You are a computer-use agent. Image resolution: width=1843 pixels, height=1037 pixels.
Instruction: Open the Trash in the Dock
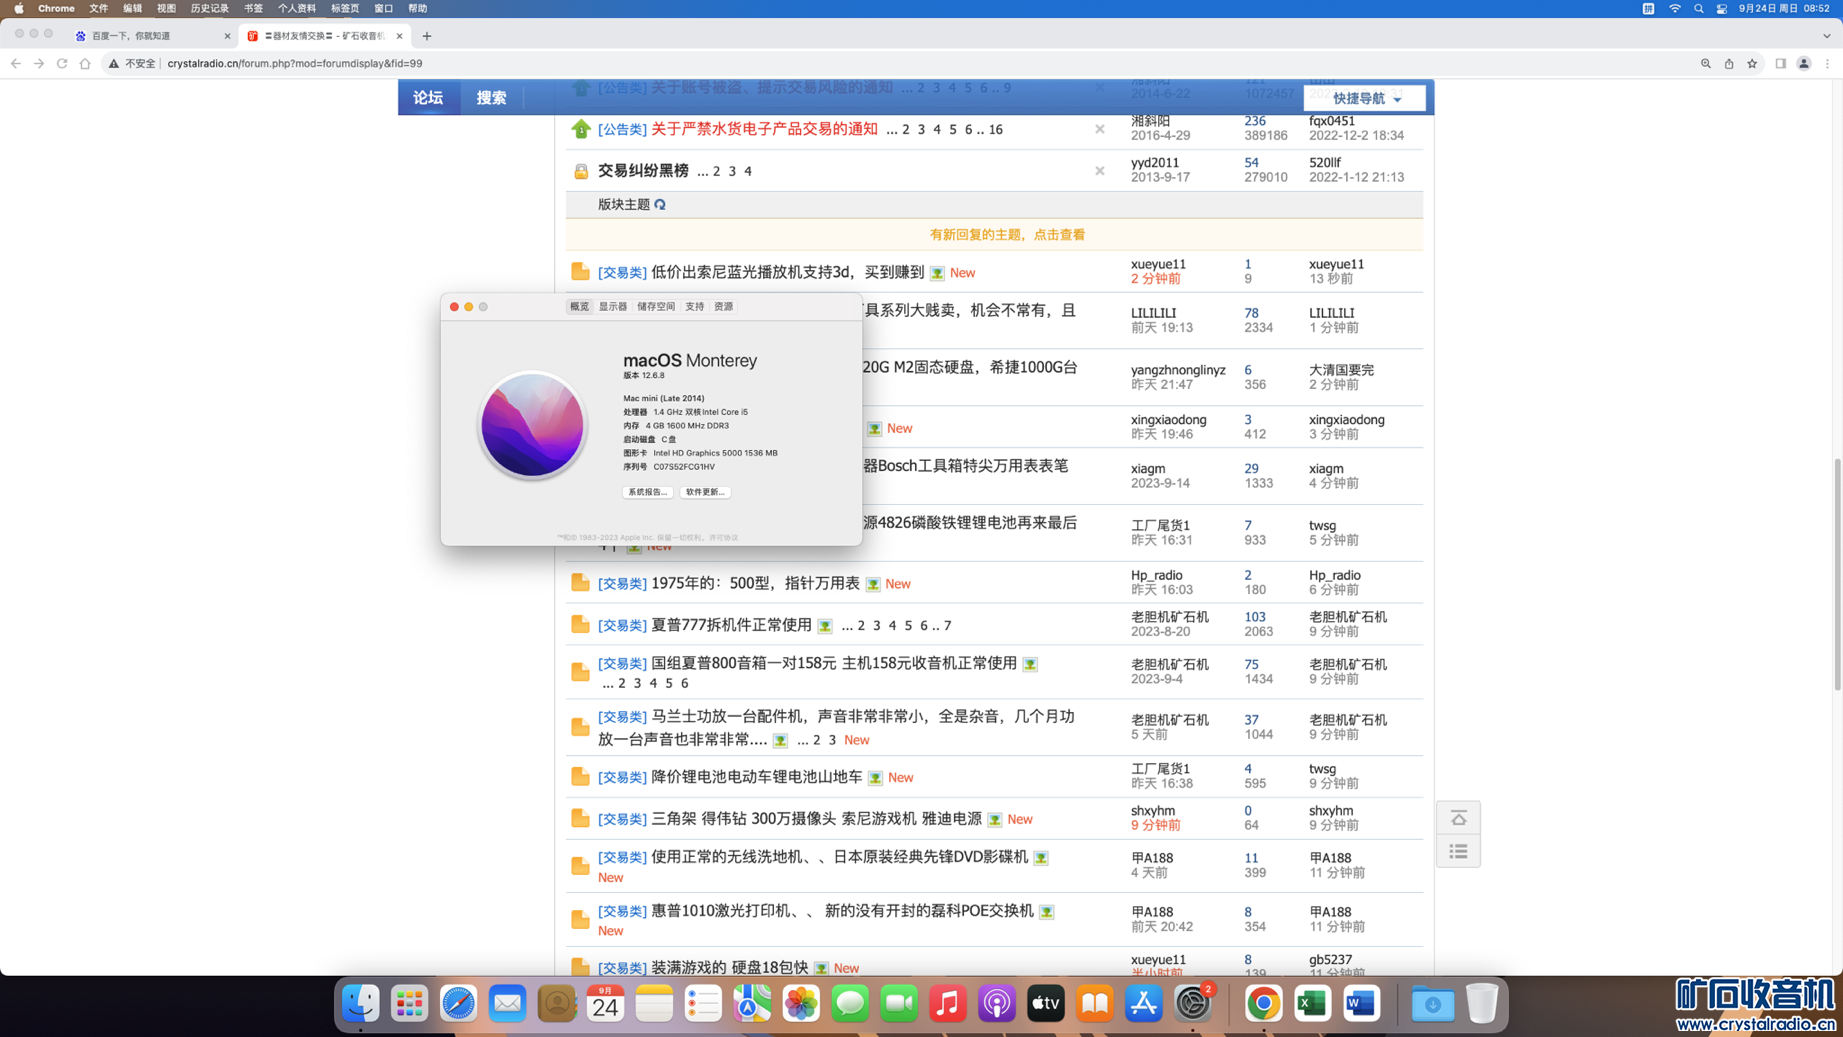(1481, 1003)
